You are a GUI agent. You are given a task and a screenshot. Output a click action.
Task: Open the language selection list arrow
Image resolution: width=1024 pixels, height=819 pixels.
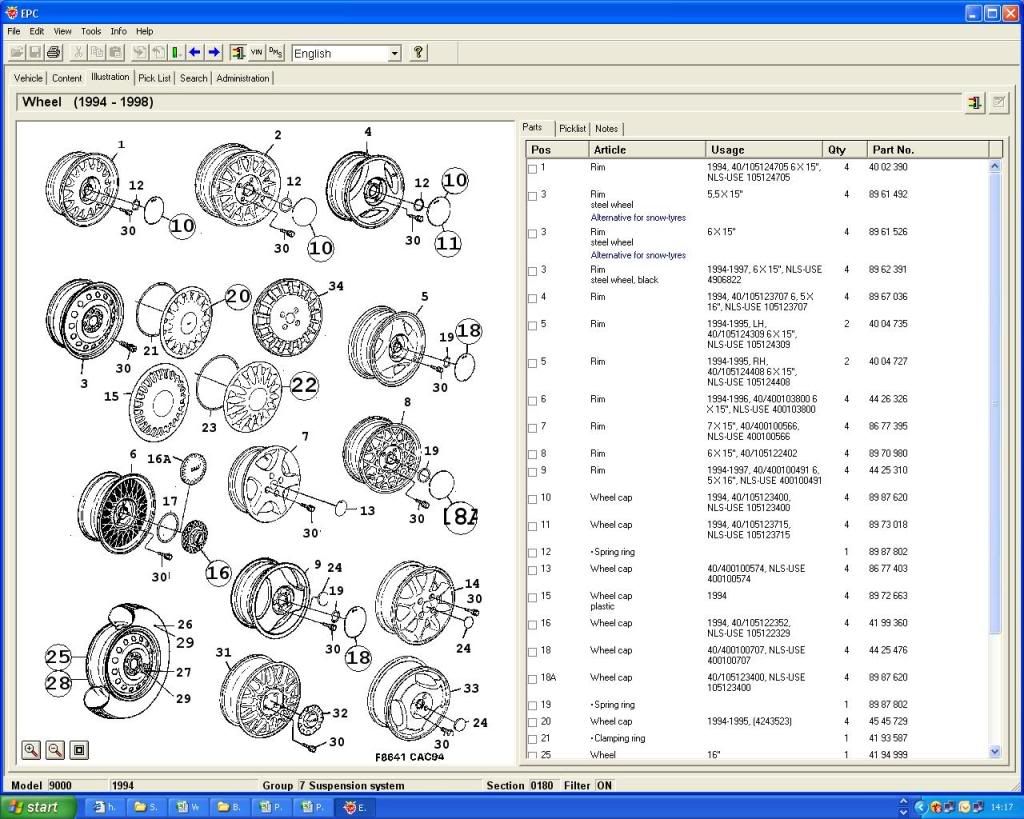[x=396, y=53]
